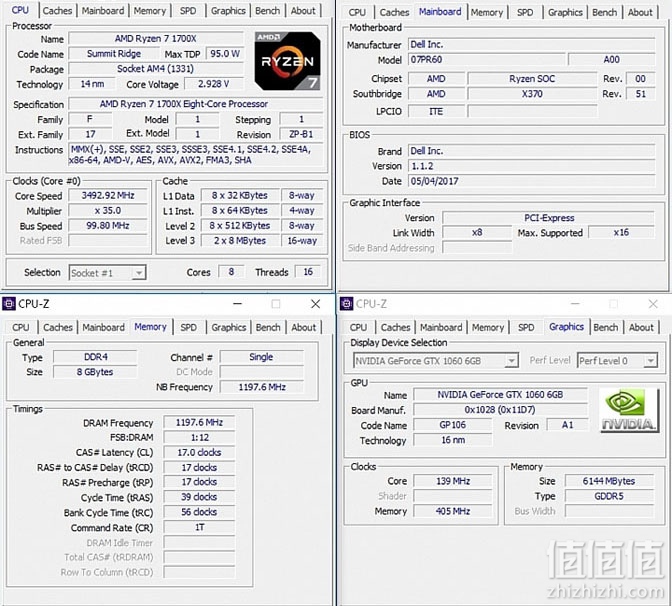
Task: Click the memory Type field DDR4
Action: (95, 357)
